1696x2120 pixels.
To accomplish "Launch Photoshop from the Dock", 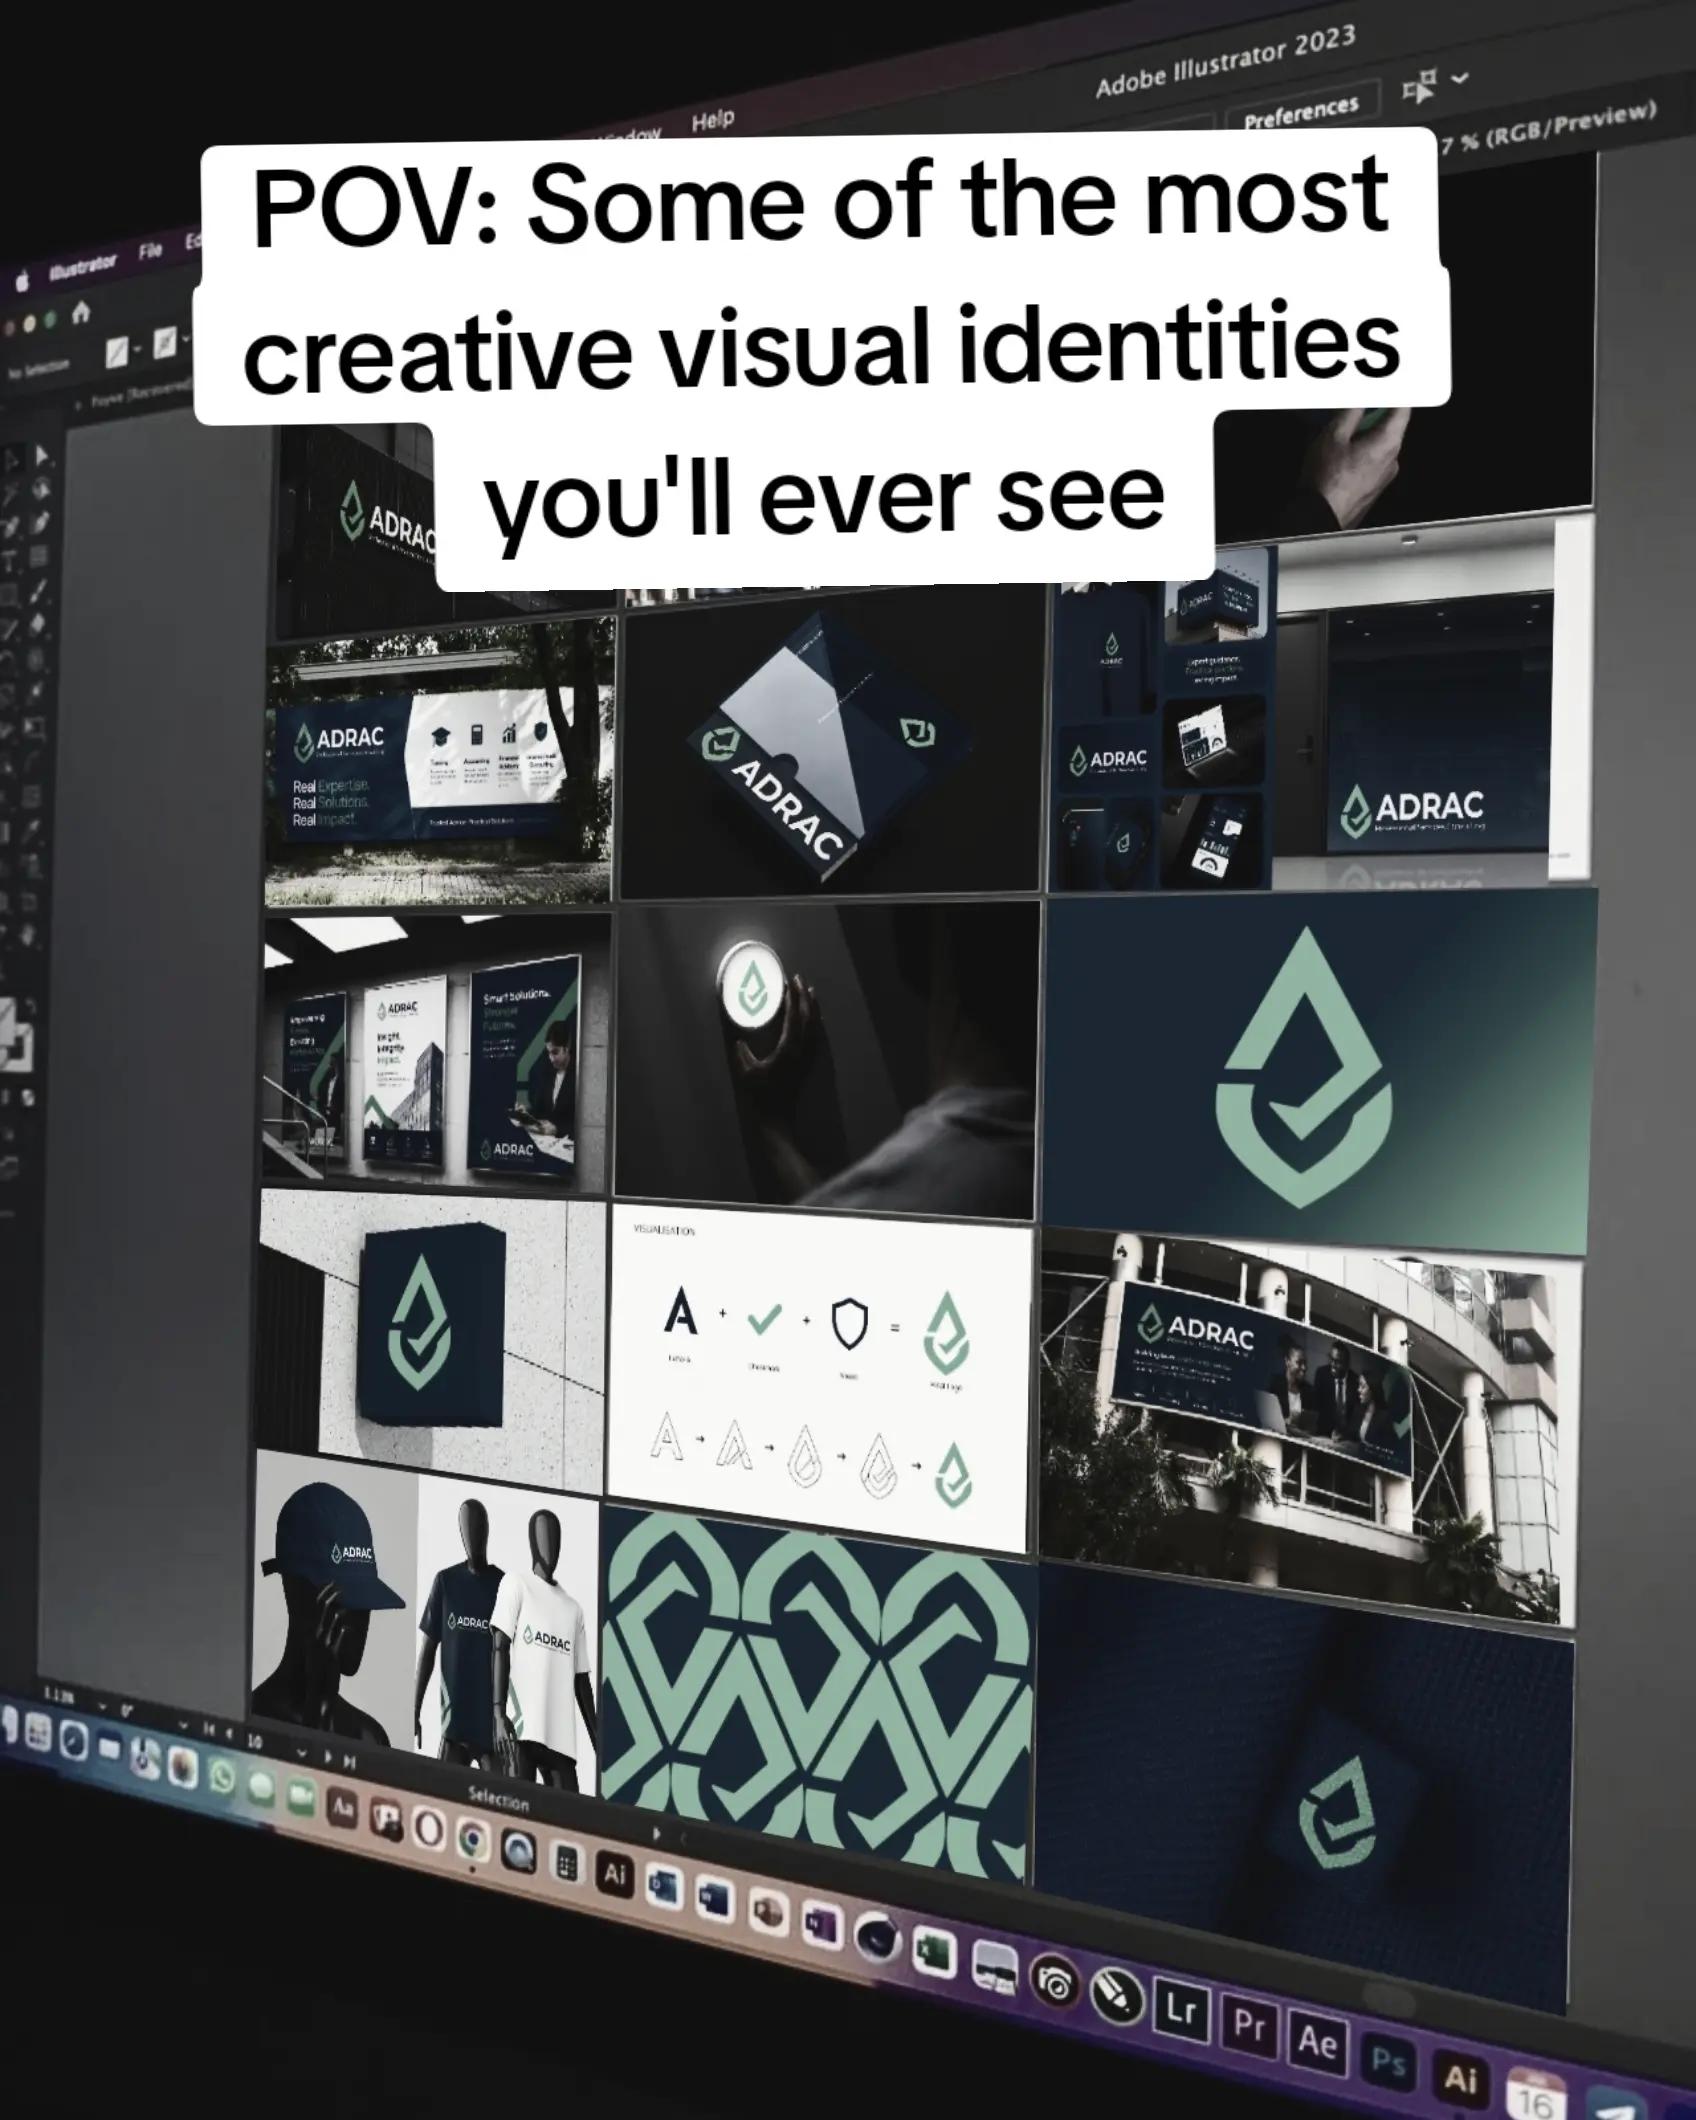I will pyautogui.click(x=1389, y=2060).
